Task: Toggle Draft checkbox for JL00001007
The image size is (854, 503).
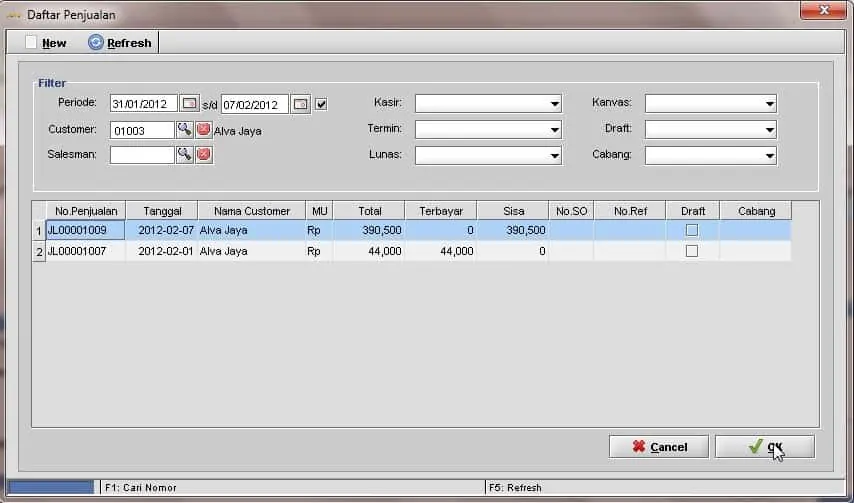Action: click(x=692, y=251)
